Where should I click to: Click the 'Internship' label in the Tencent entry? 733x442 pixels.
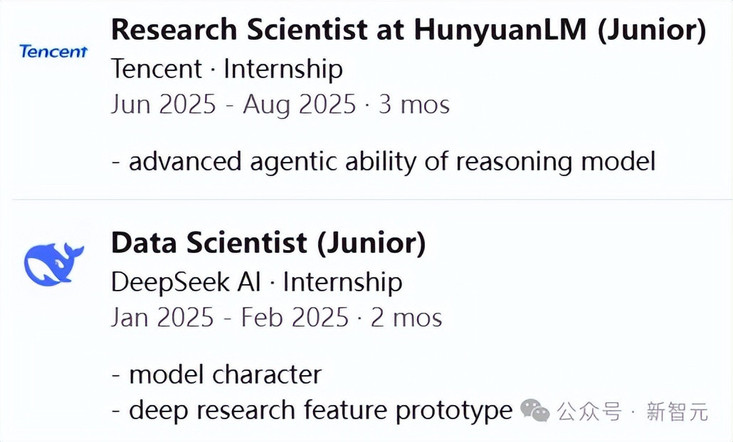point(283,70)
